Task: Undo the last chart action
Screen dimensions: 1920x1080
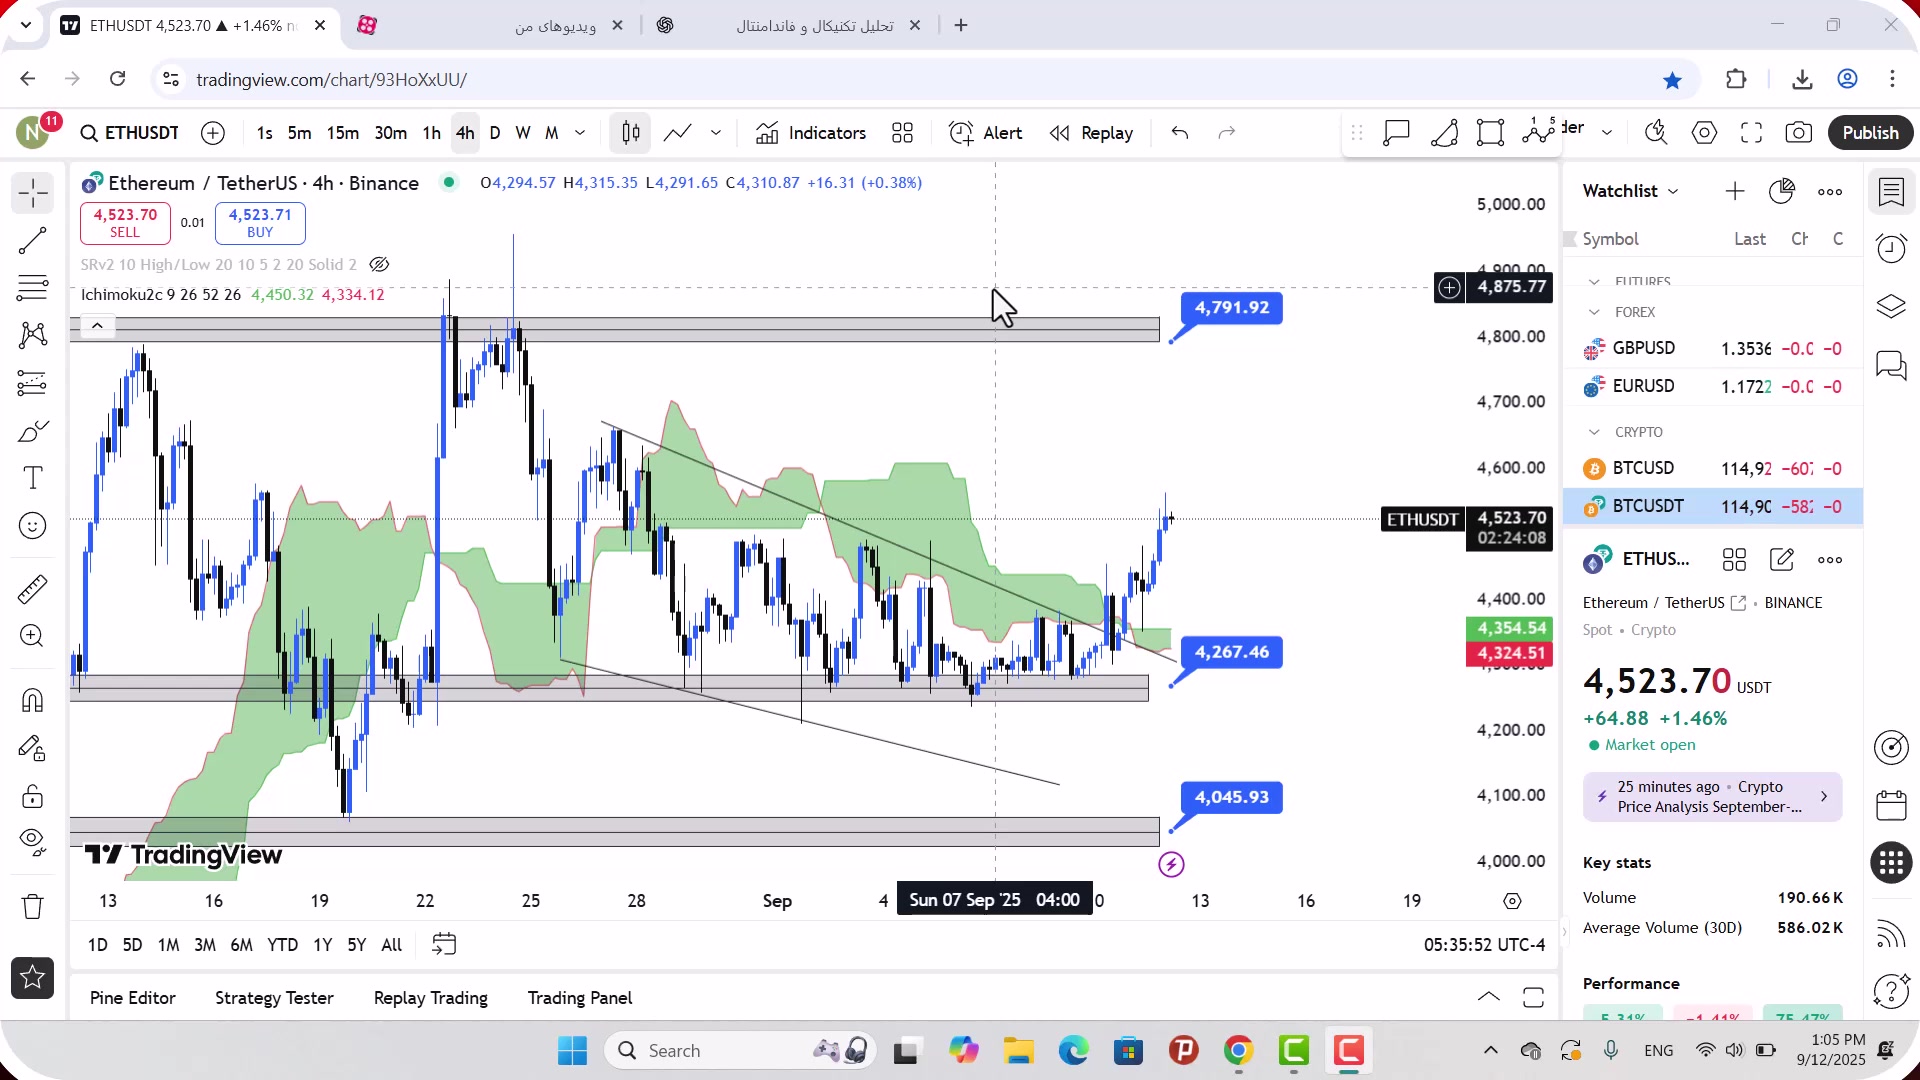Action: tap(1180, 133)
